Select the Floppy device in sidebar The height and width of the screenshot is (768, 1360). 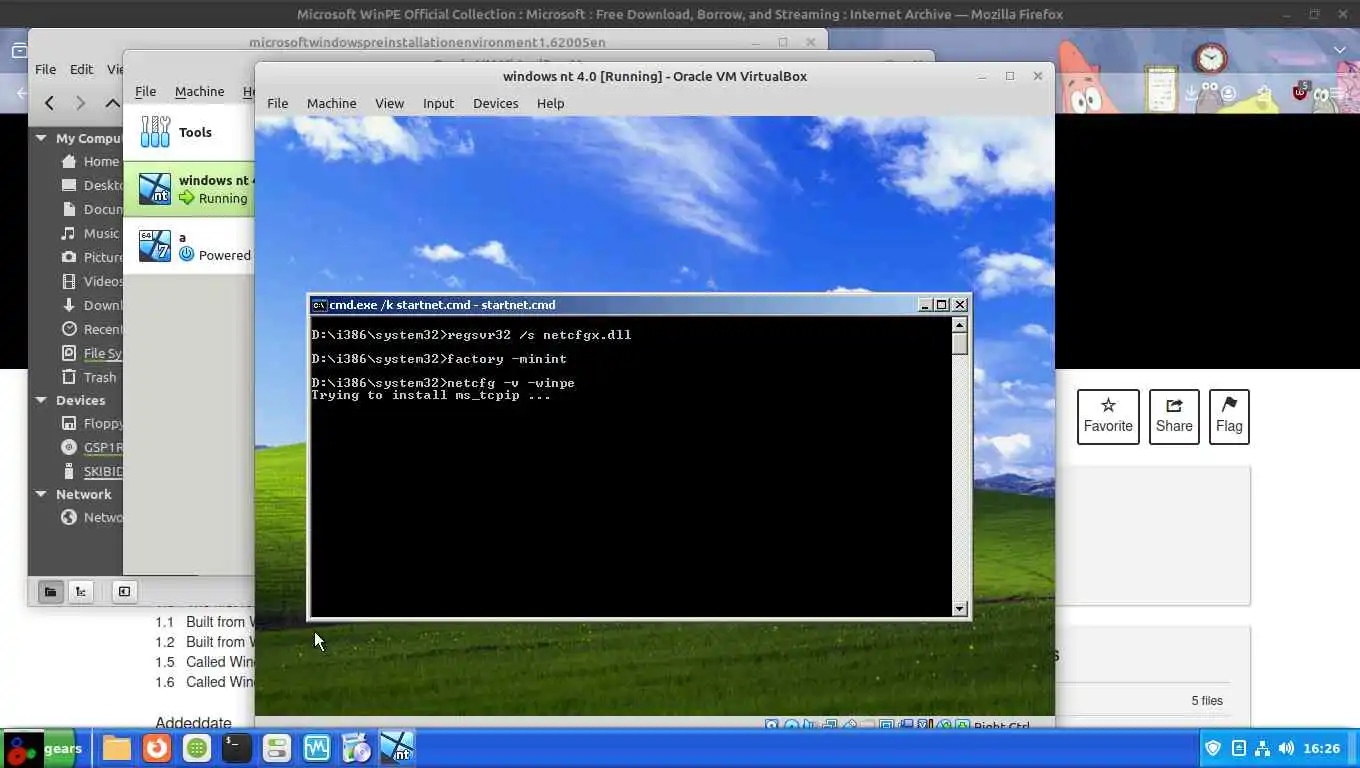91,423
